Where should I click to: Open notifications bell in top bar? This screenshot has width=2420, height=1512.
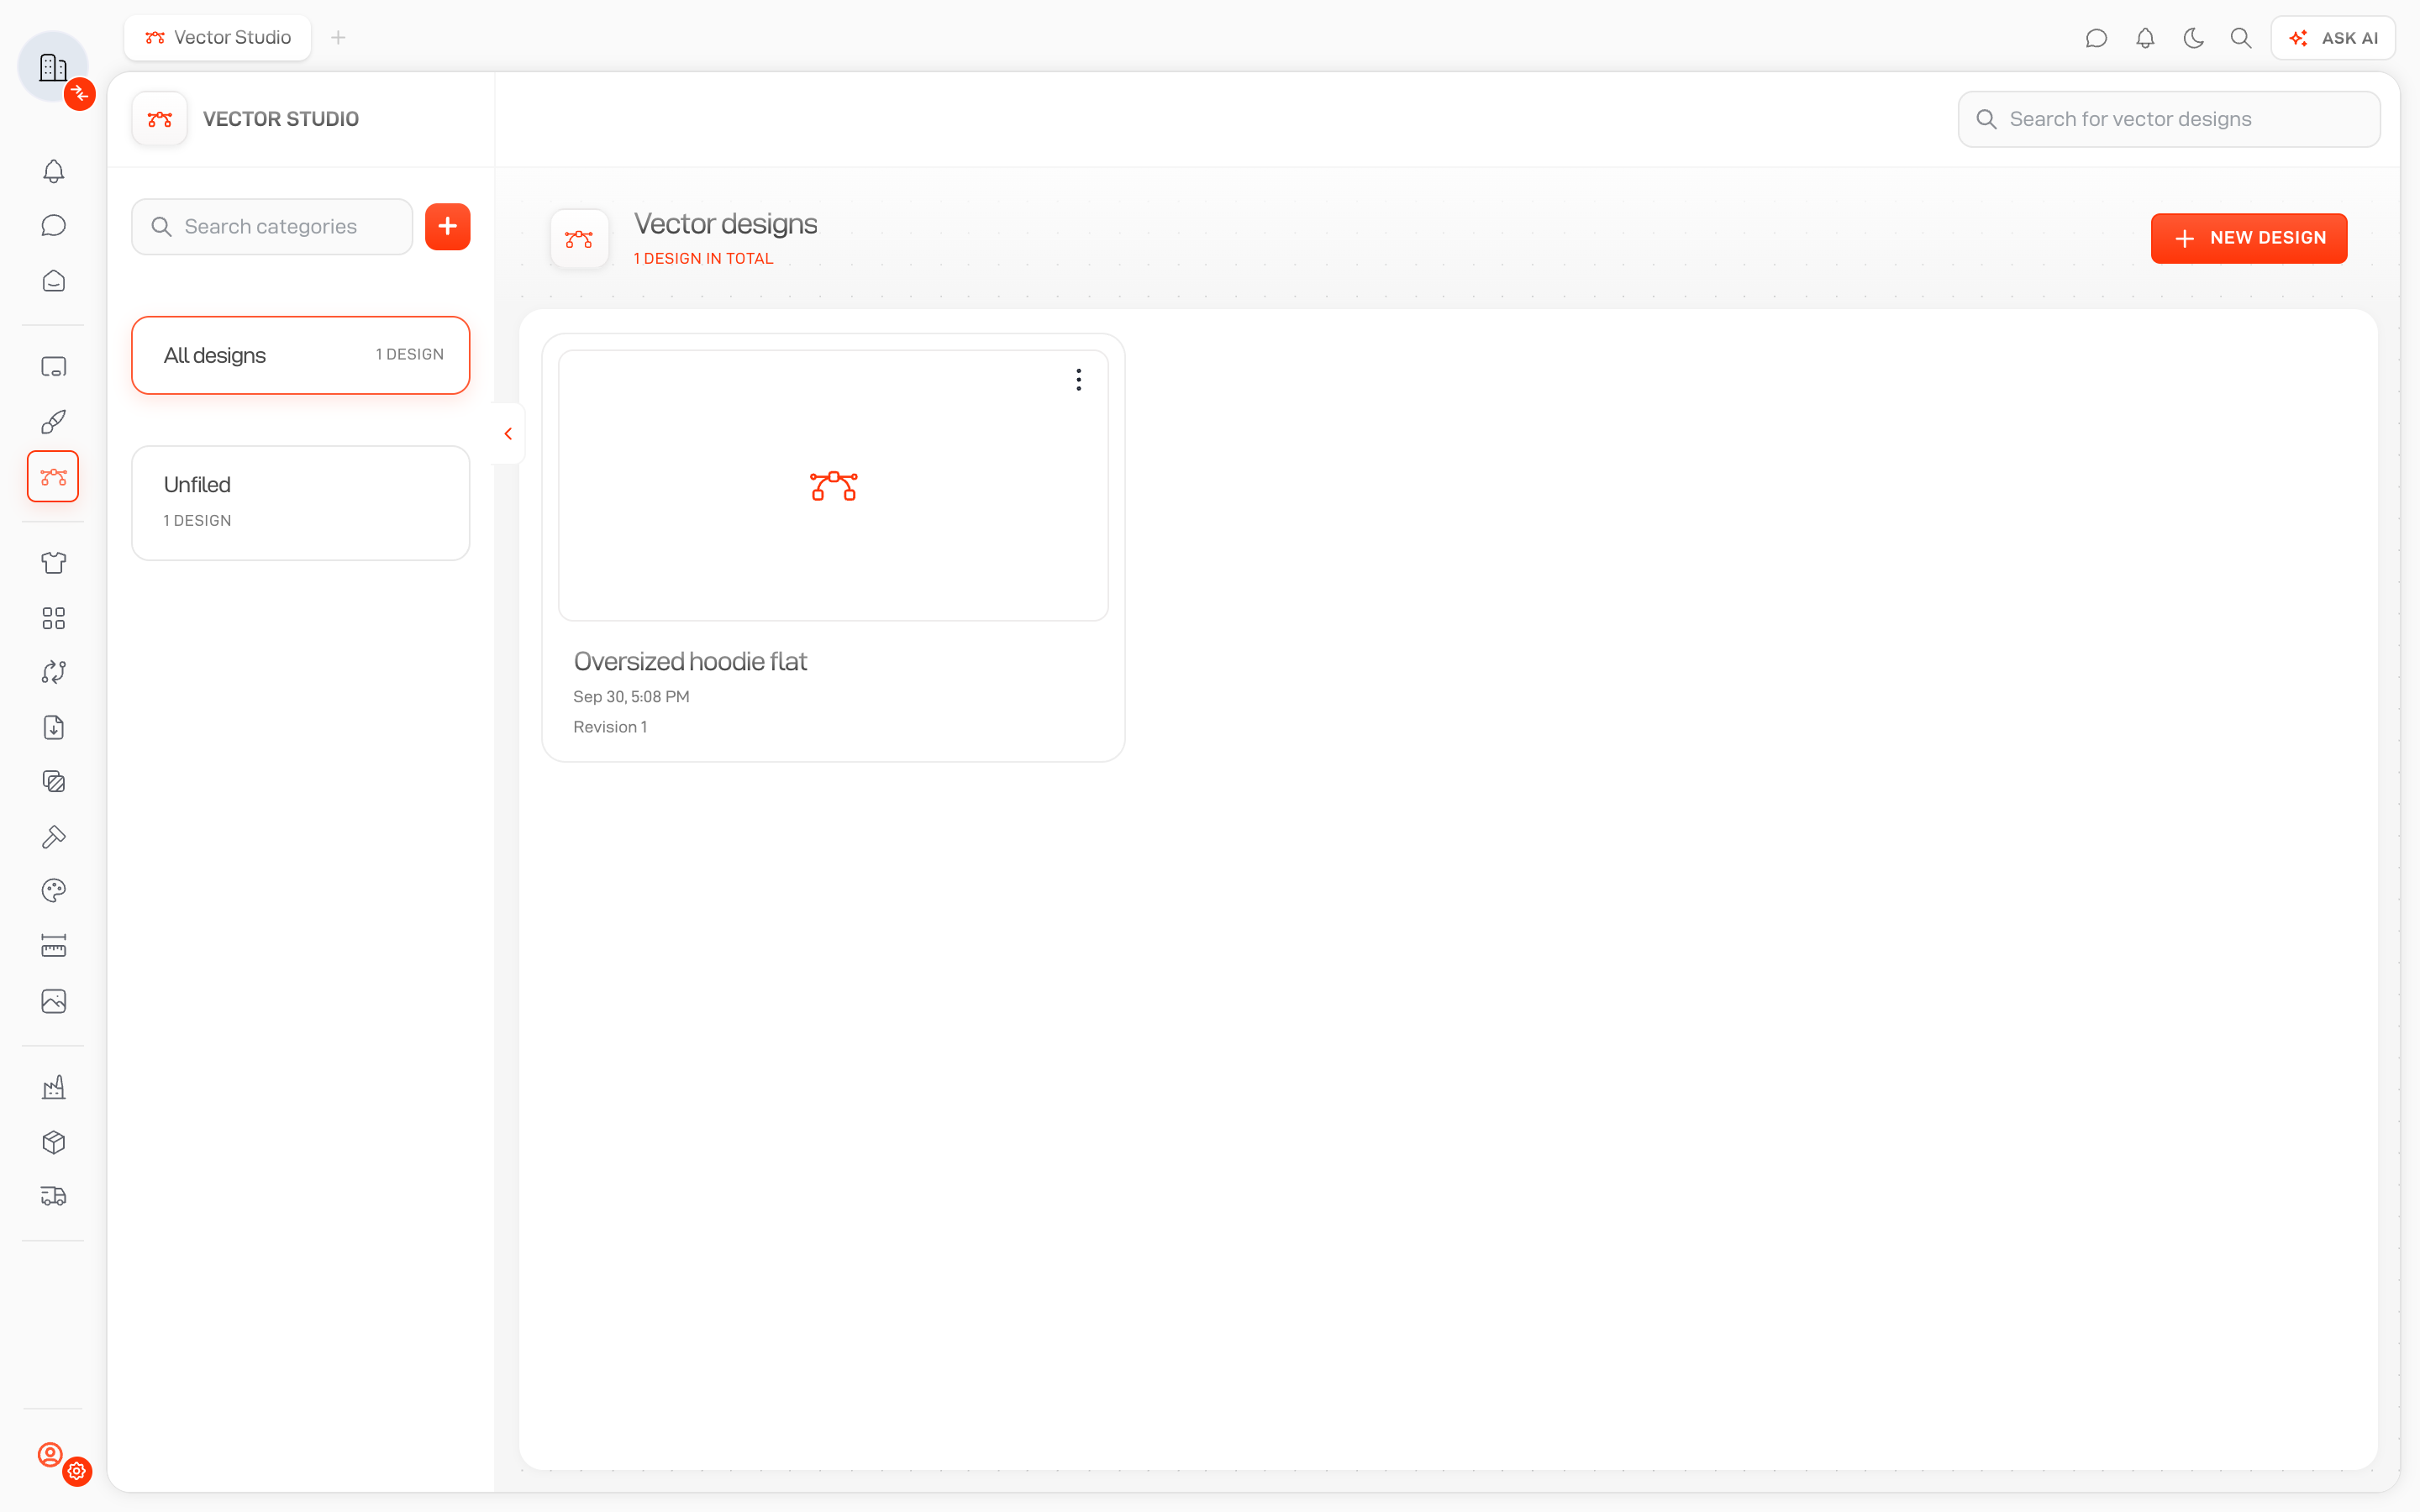click(x=2145, y=38)
